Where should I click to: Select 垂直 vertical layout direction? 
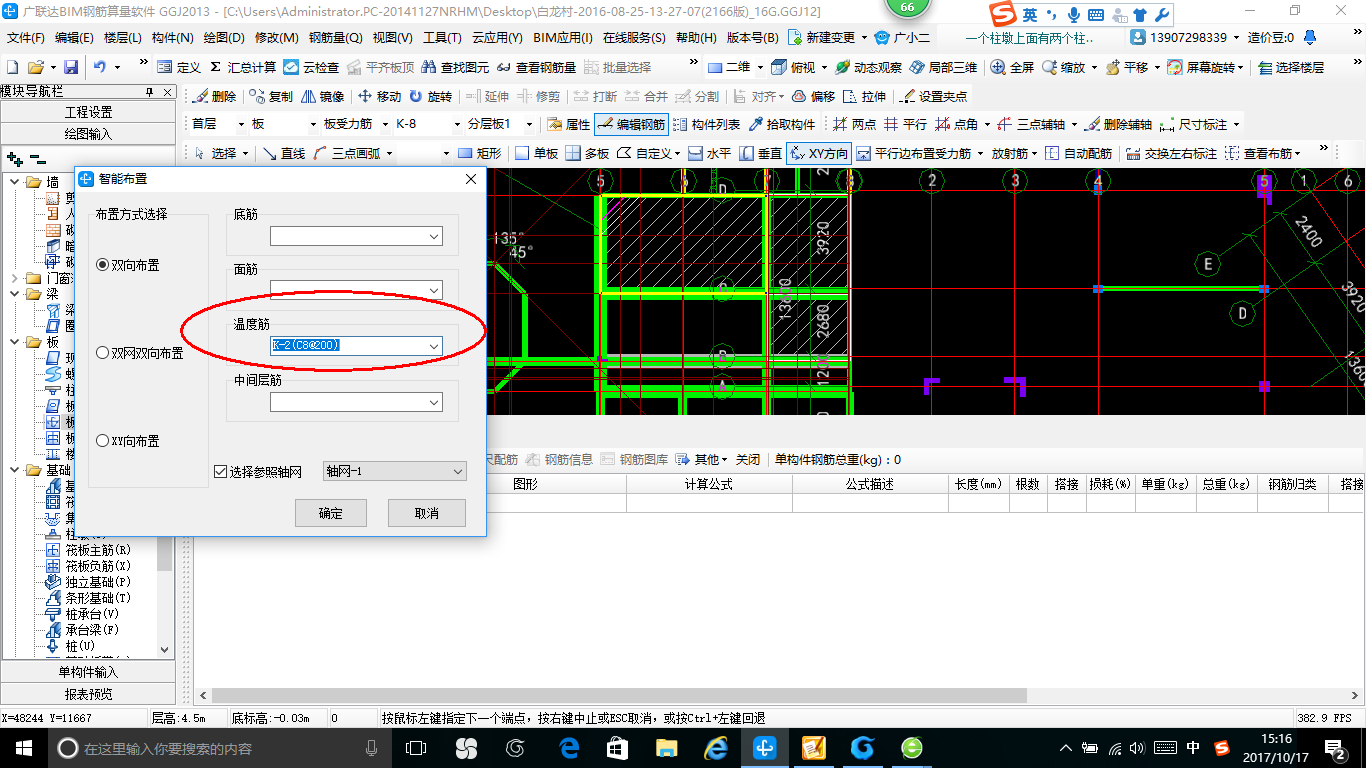click(760, 153)
